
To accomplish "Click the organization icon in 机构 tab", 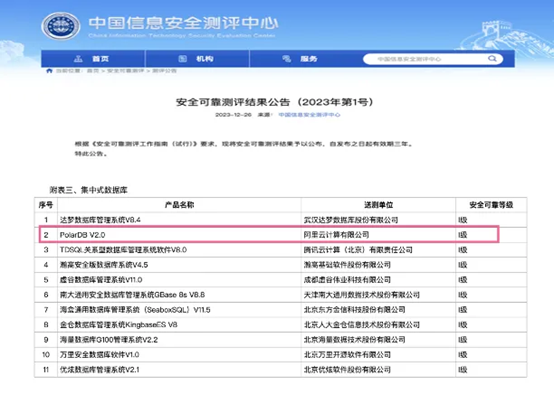I will click(x=182, y=59).
